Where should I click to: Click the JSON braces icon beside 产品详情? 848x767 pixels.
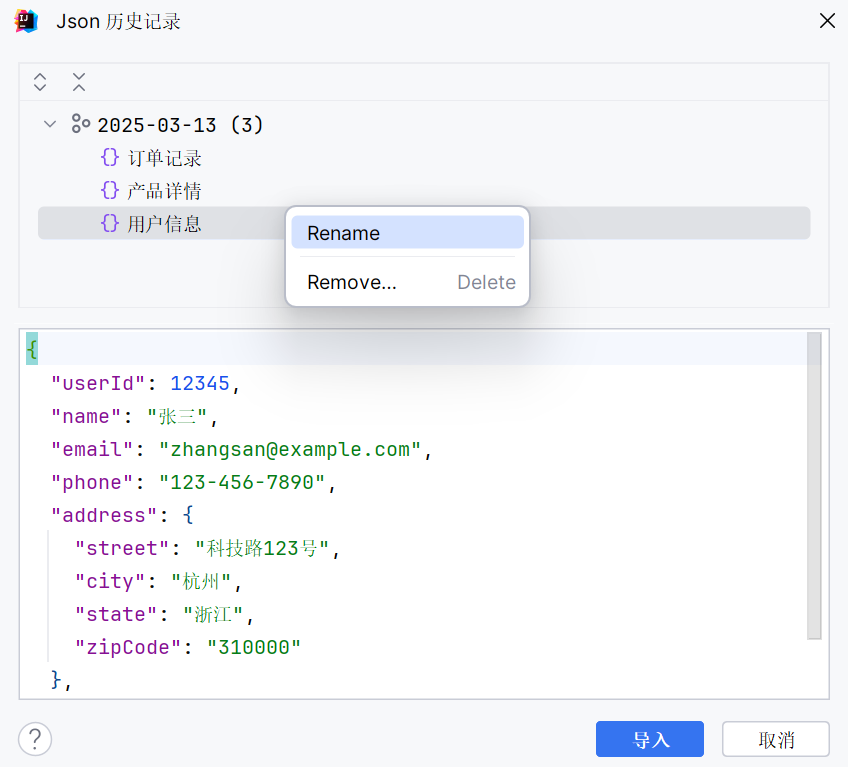click(x=110, y=191)
